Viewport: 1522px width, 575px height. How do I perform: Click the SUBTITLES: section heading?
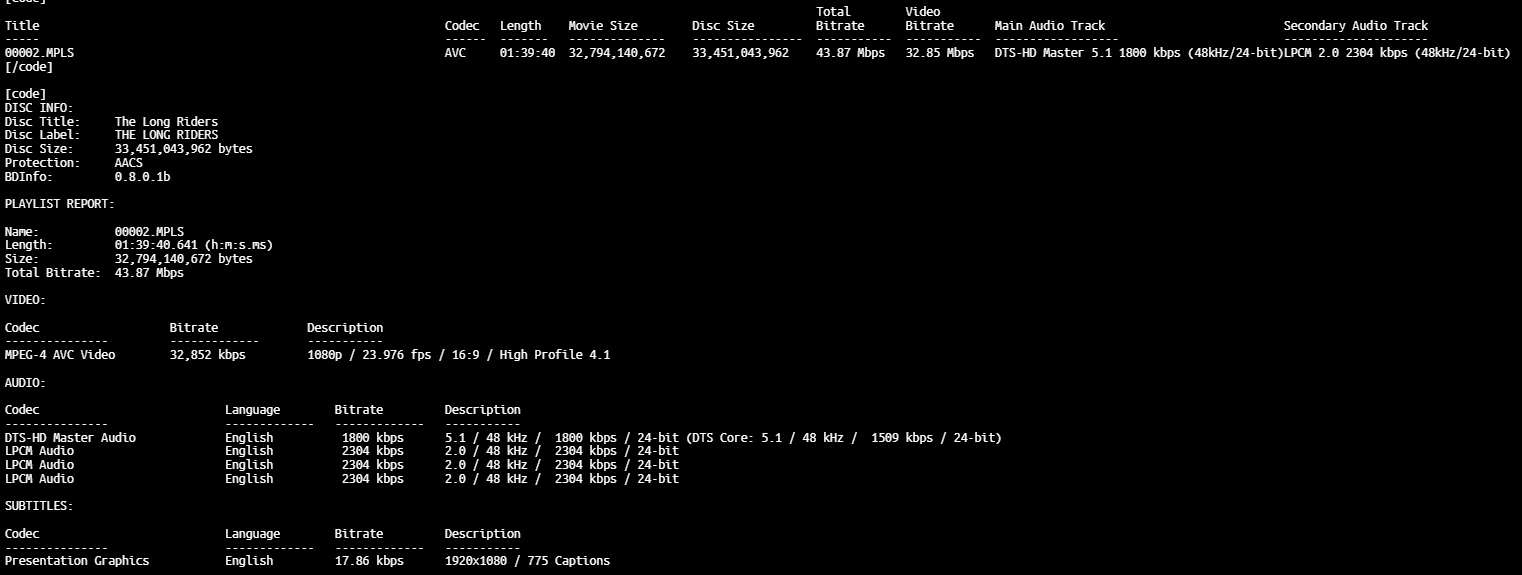point(39,507)
